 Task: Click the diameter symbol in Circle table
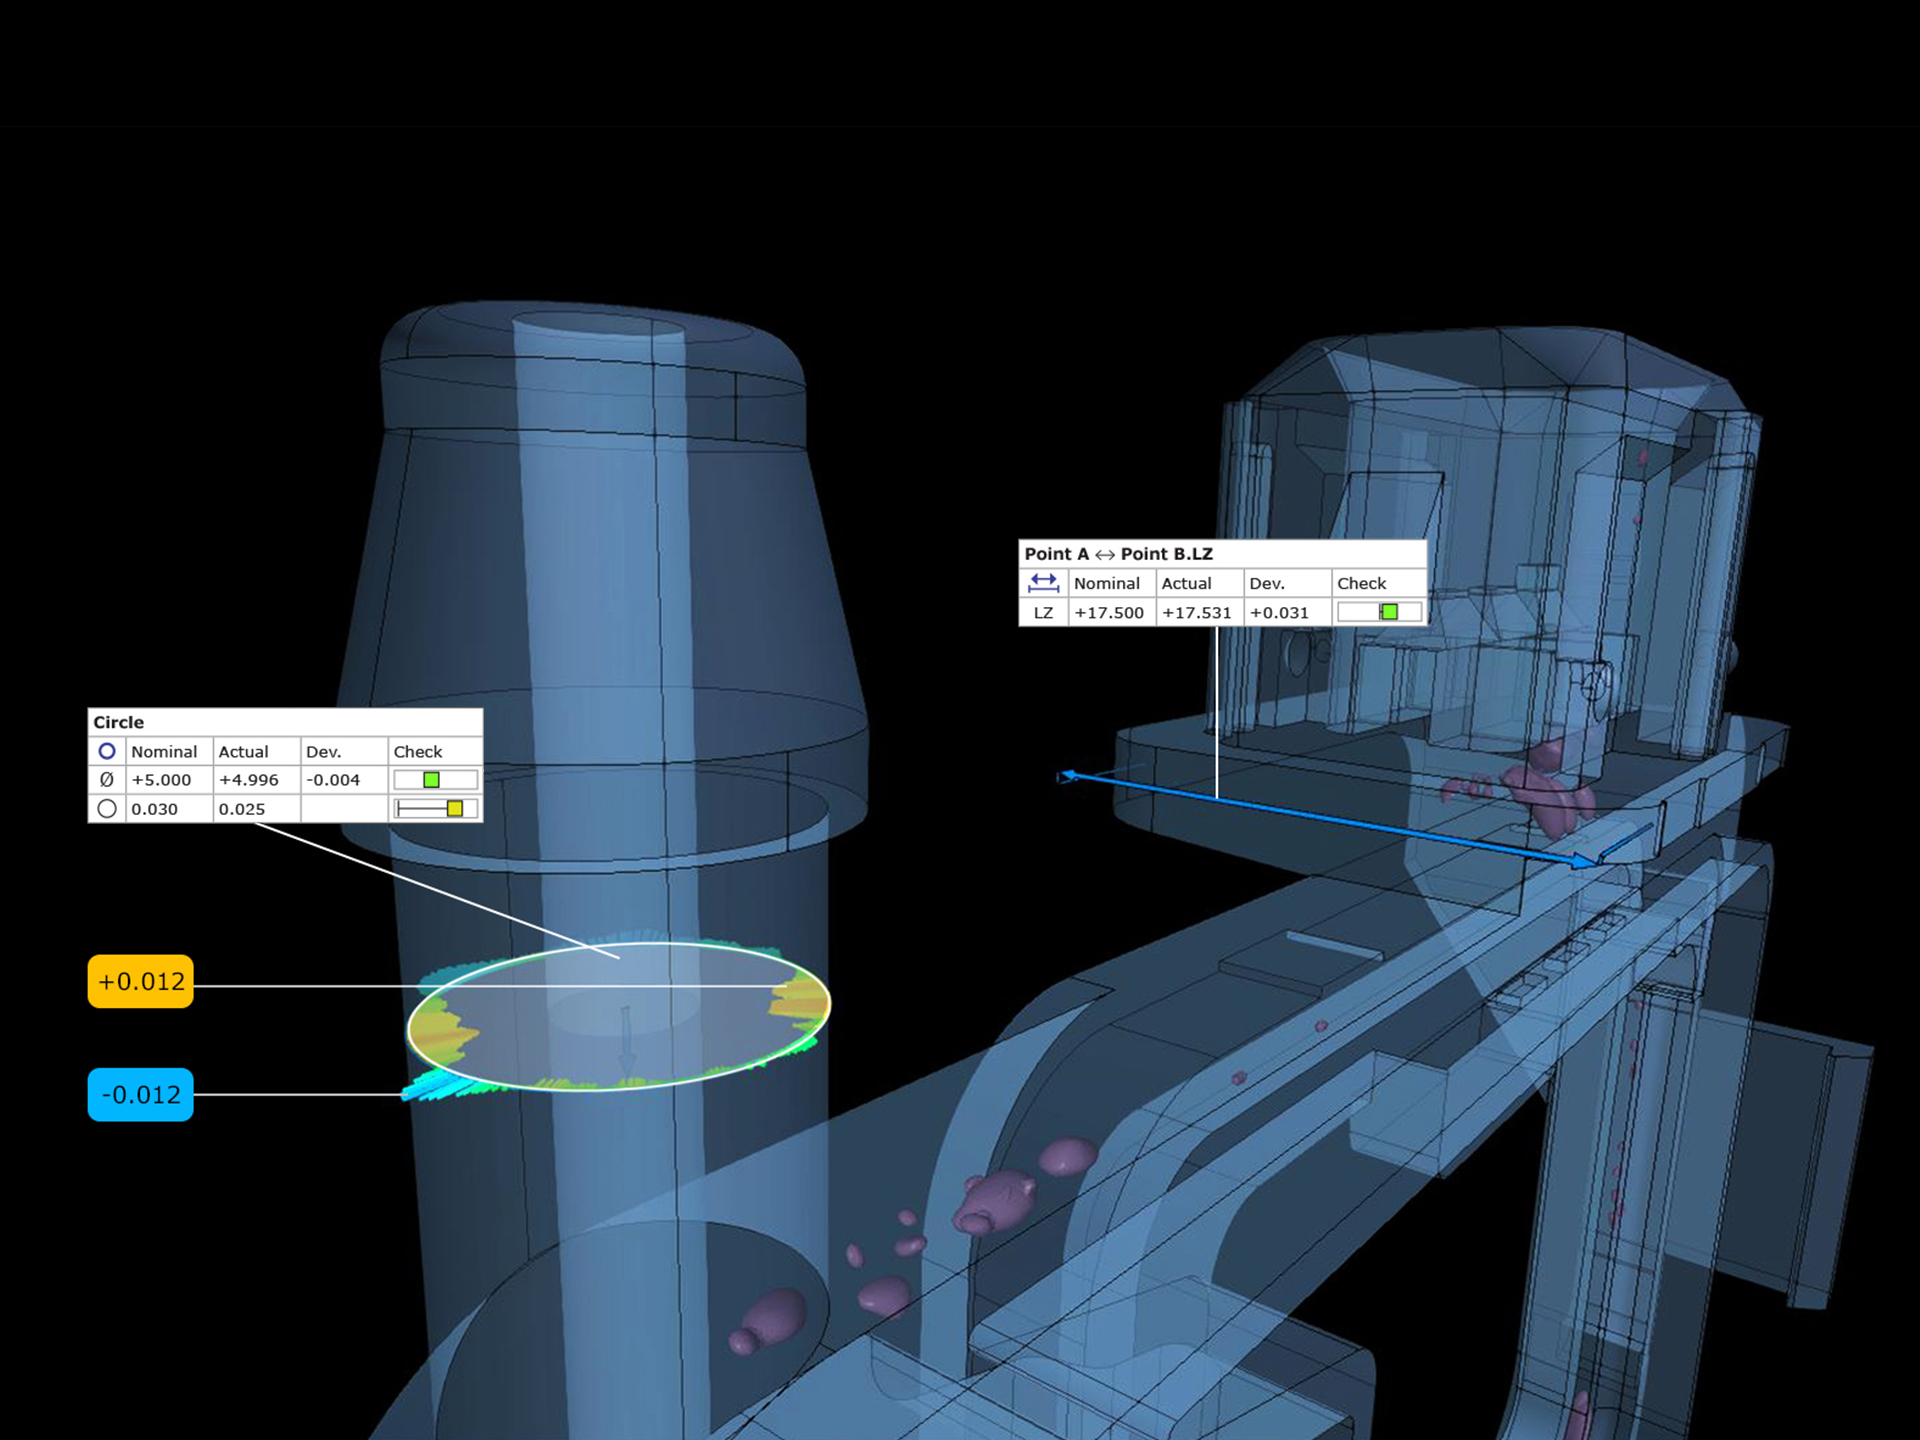click(x=107, y=780)
